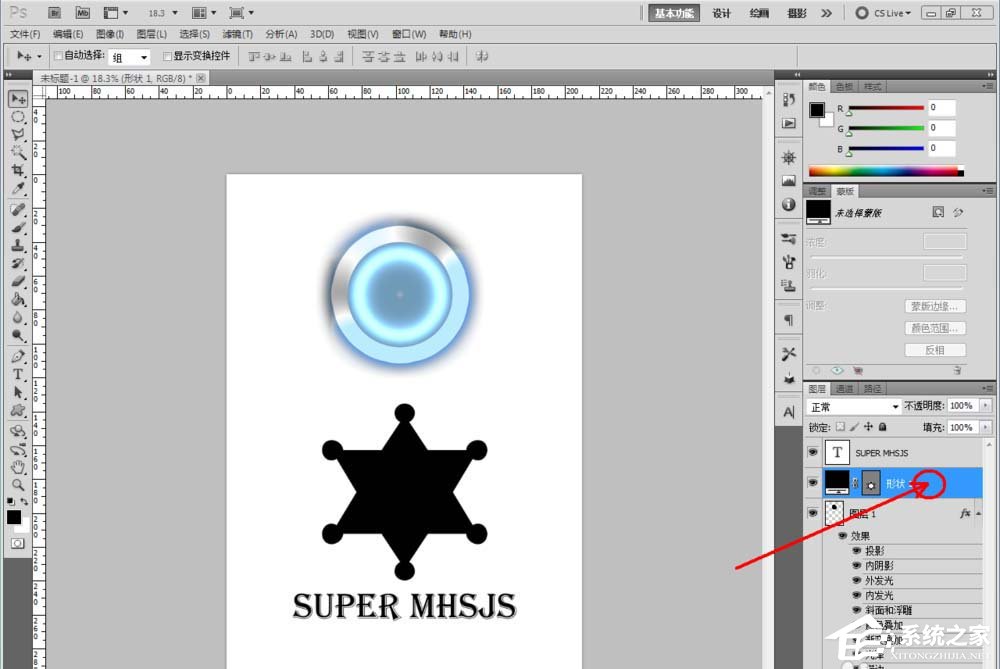The height and width of the screenshot is (669, 1000).
Task: Select the Magic Wand tool
Action: coord(18,152)
